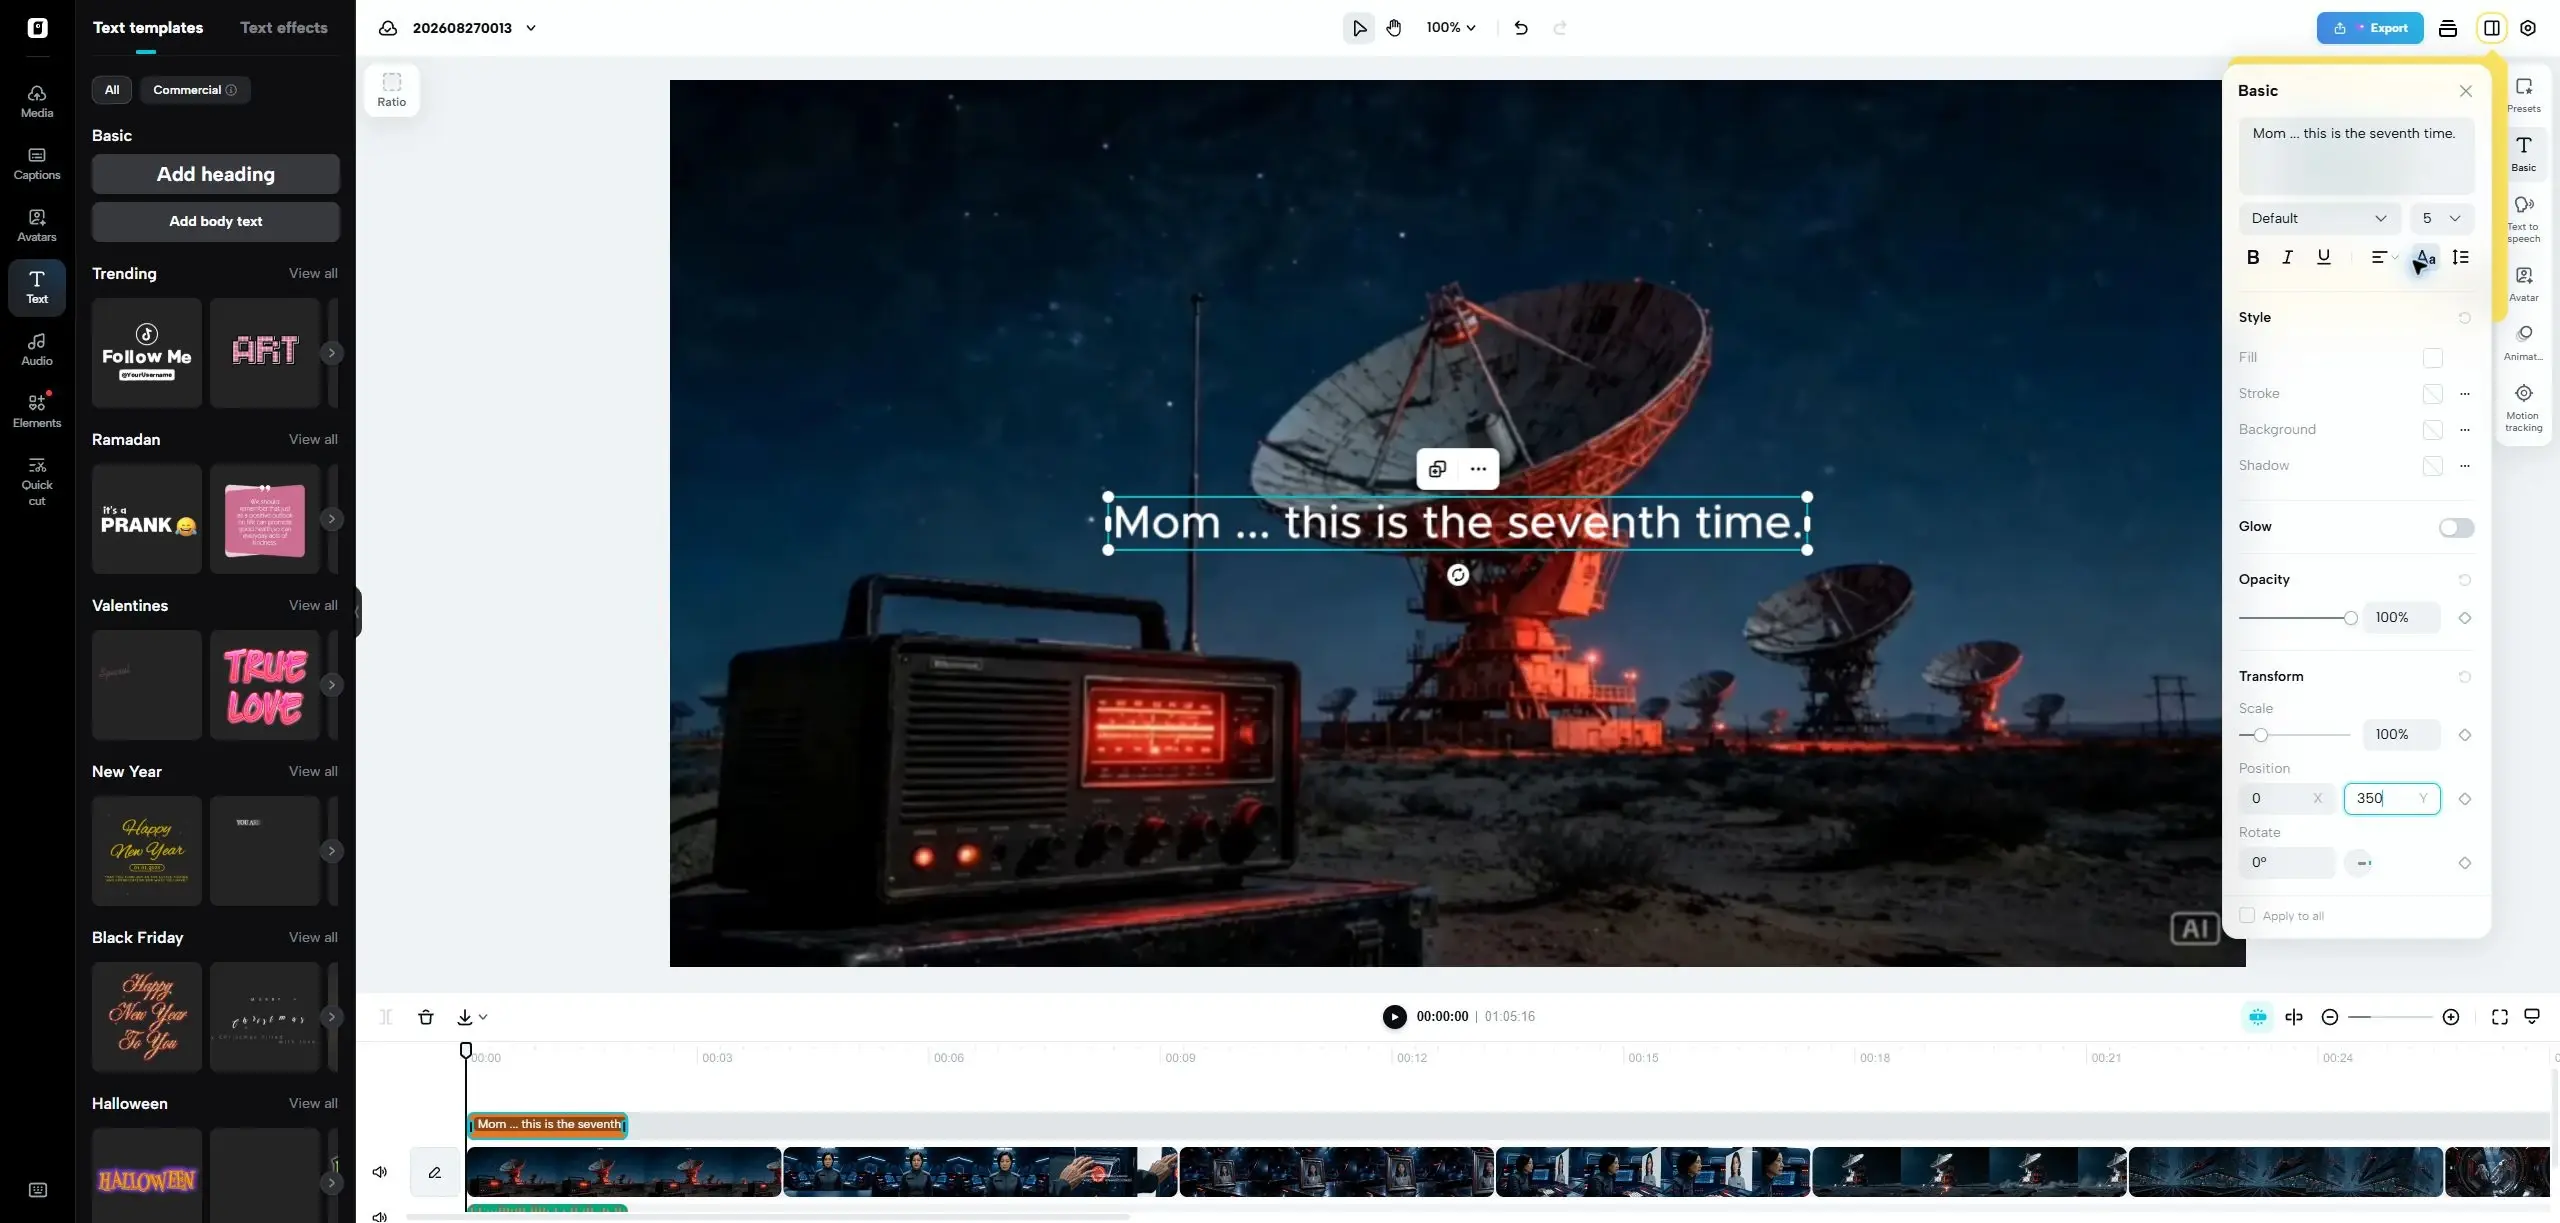Select the All filter
Screen dimensions: 2560x1223
pos(112,90)
